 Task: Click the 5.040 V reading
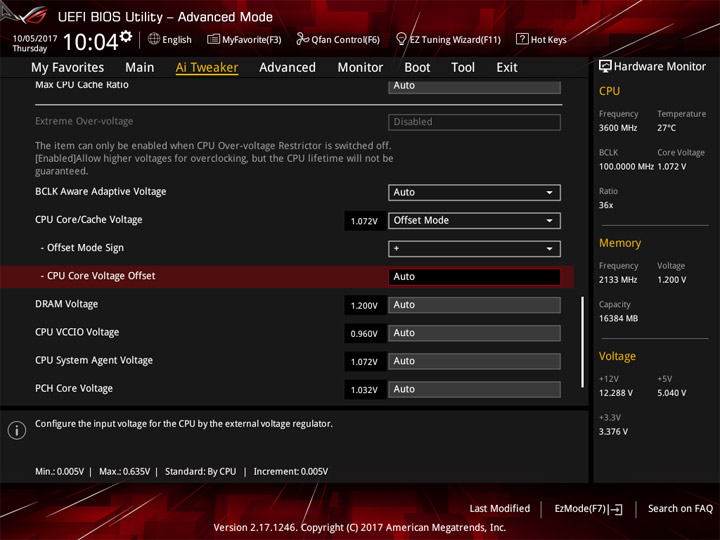(x=671, y=393)
